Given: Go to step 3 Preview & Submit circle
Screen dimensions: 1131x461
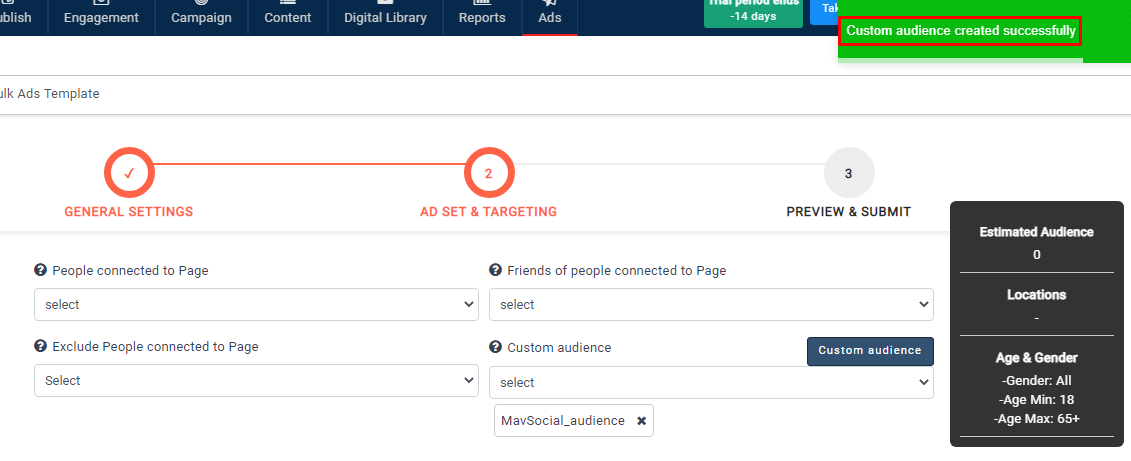Looking at the screenshot, I should tap(848, 173).
